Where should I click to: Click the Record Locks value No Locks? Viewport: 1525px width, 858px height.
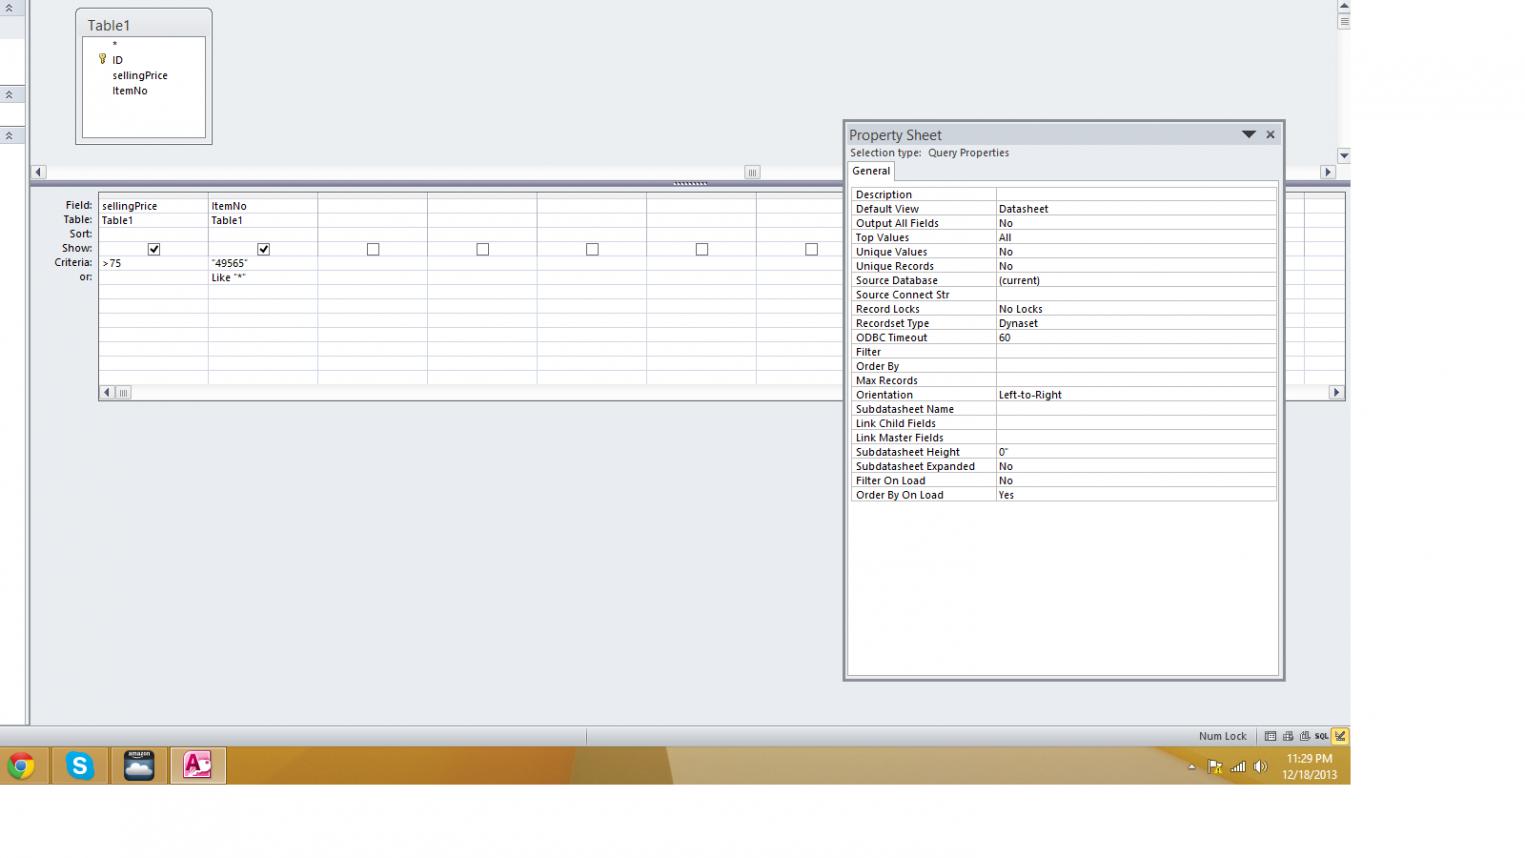click(1136, 309)
